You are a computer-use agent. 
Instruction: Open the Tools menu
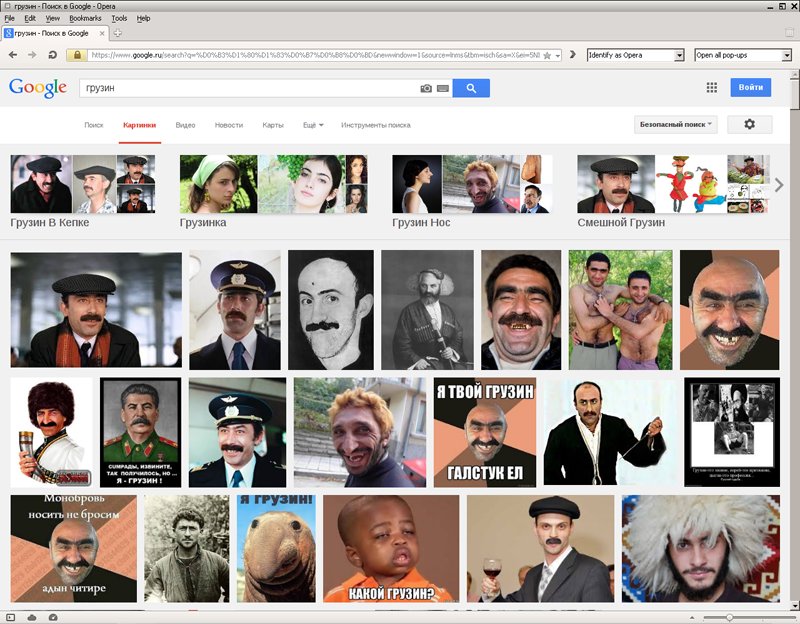pyautogui.click(x=119, y=18)
